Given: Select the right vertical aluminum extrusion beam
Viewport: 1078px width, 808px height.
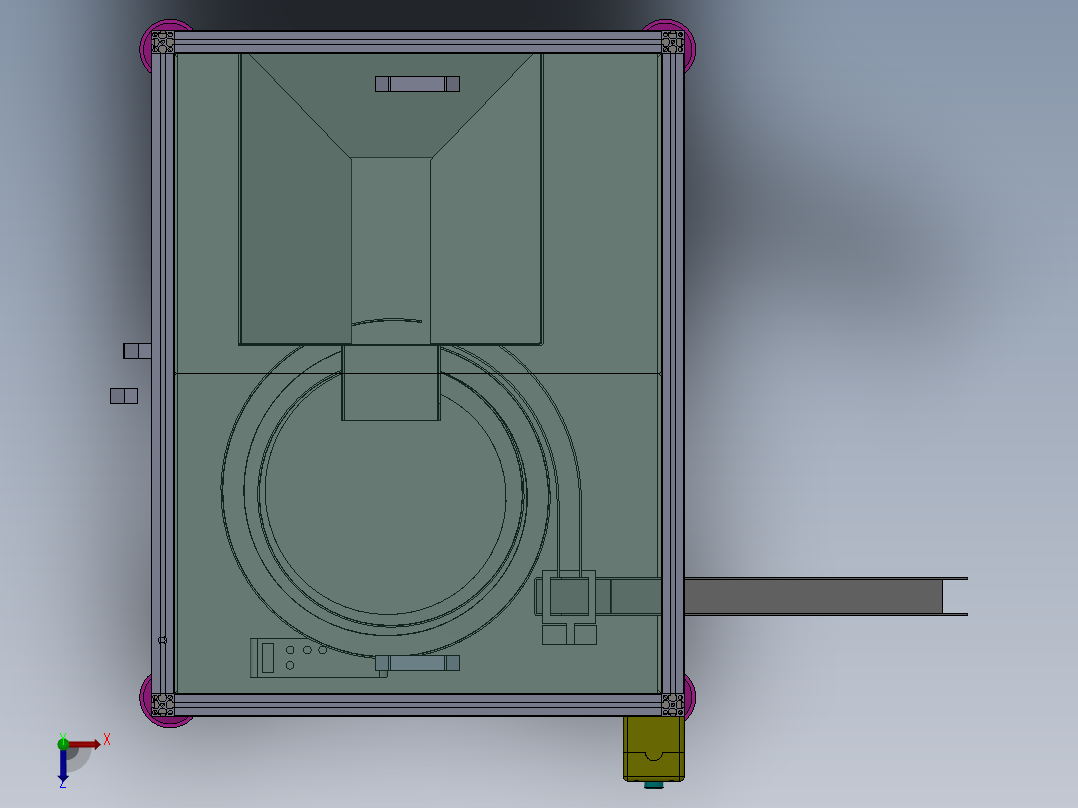Looking at the screenshot, I should (x=672, y=373).
